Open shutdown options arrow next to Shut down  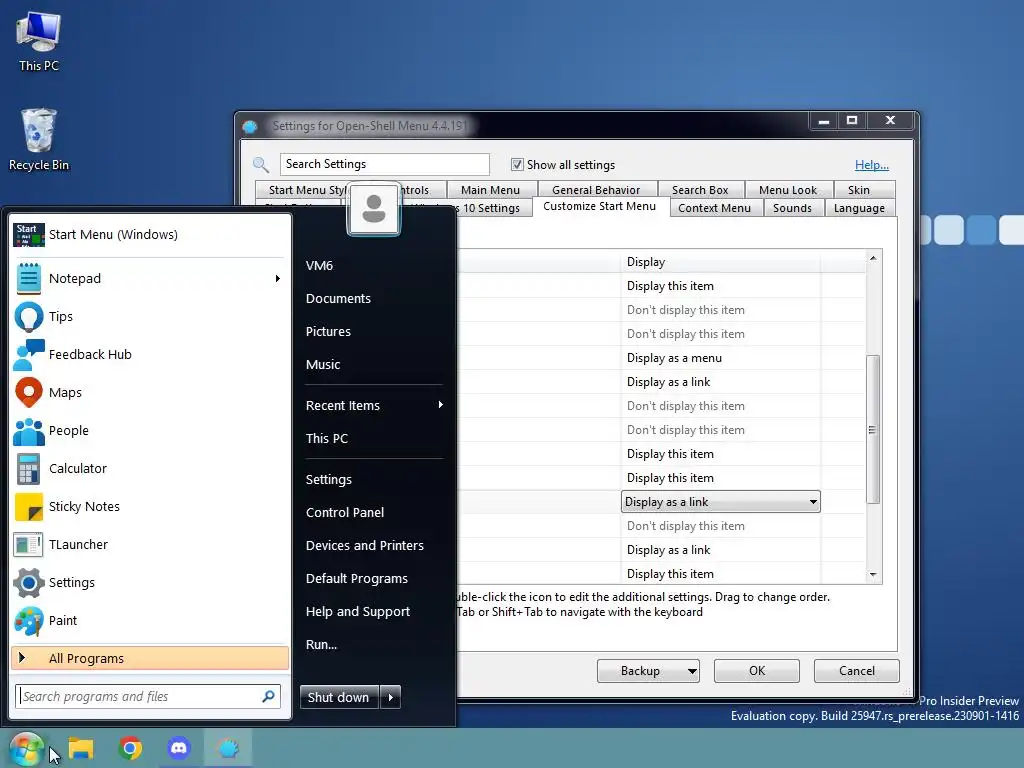point(391,697)
